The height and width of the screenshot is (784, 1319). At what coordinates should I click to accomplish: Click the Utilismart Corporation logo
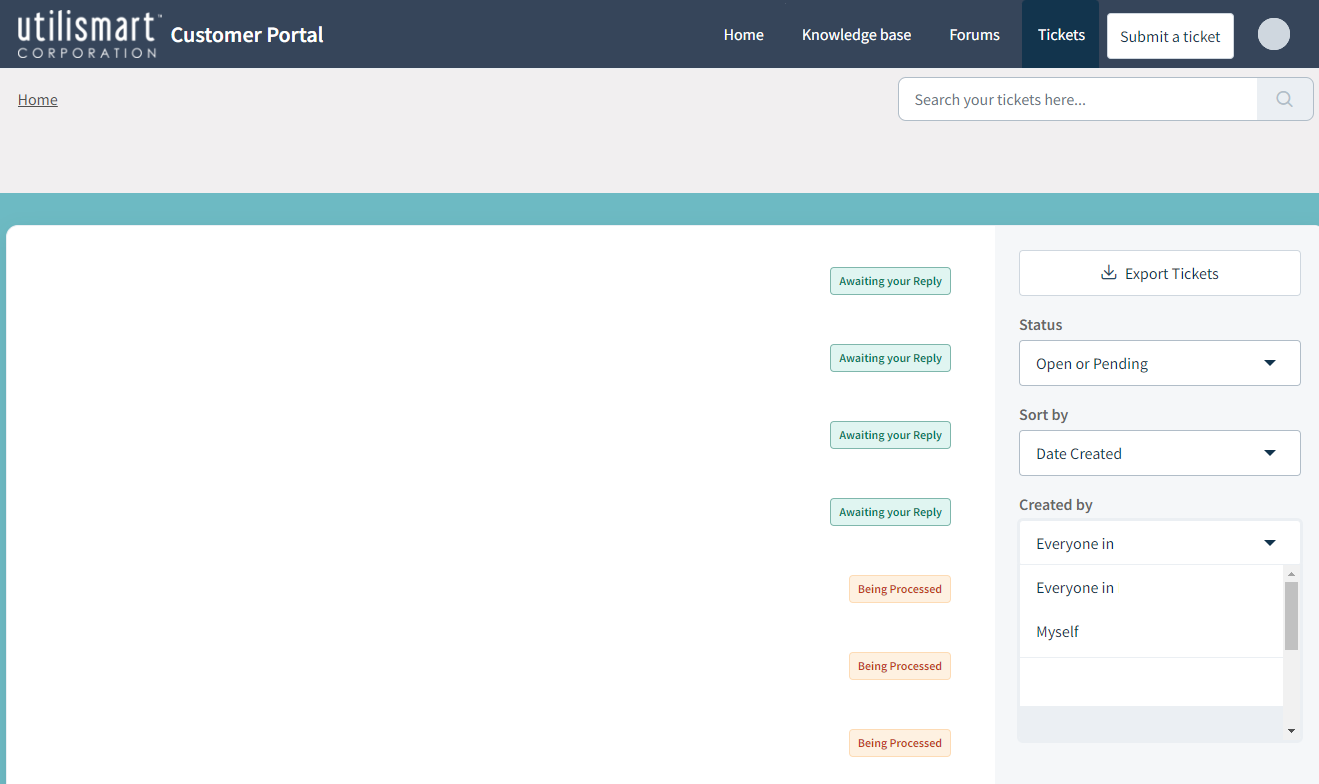tap(89, 35)
